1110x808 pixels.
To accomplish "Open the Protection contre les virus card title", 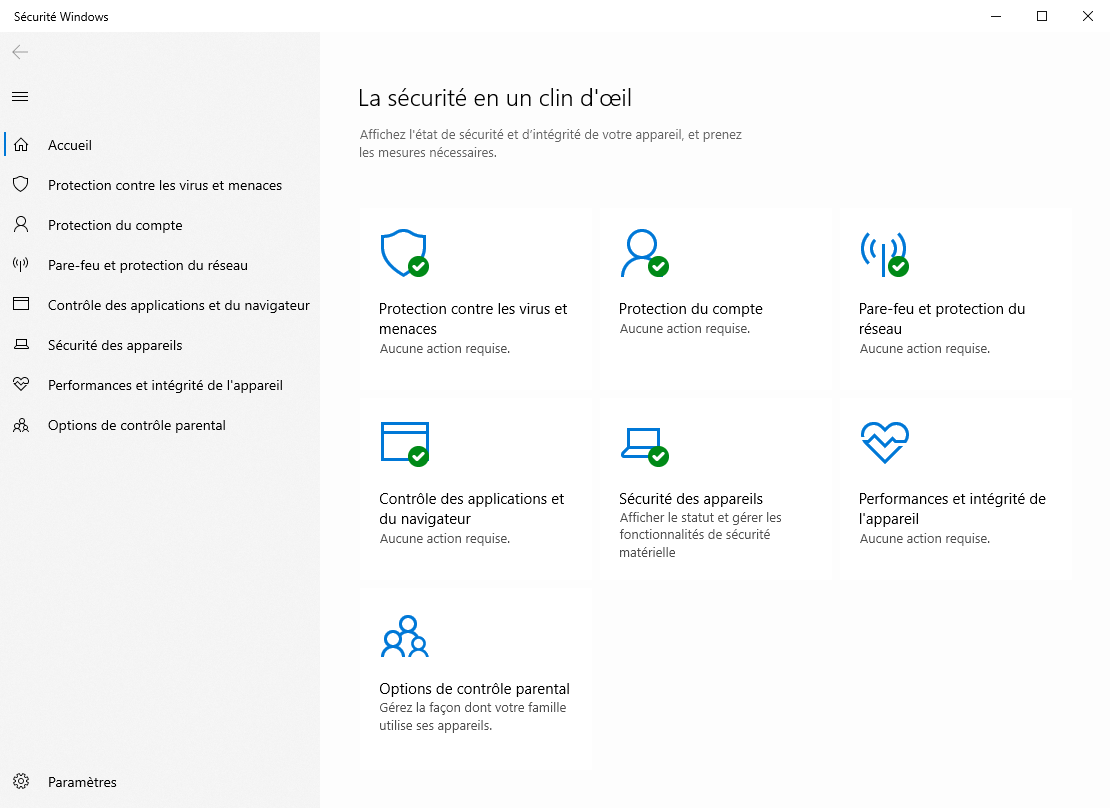I will pos(473,319).
